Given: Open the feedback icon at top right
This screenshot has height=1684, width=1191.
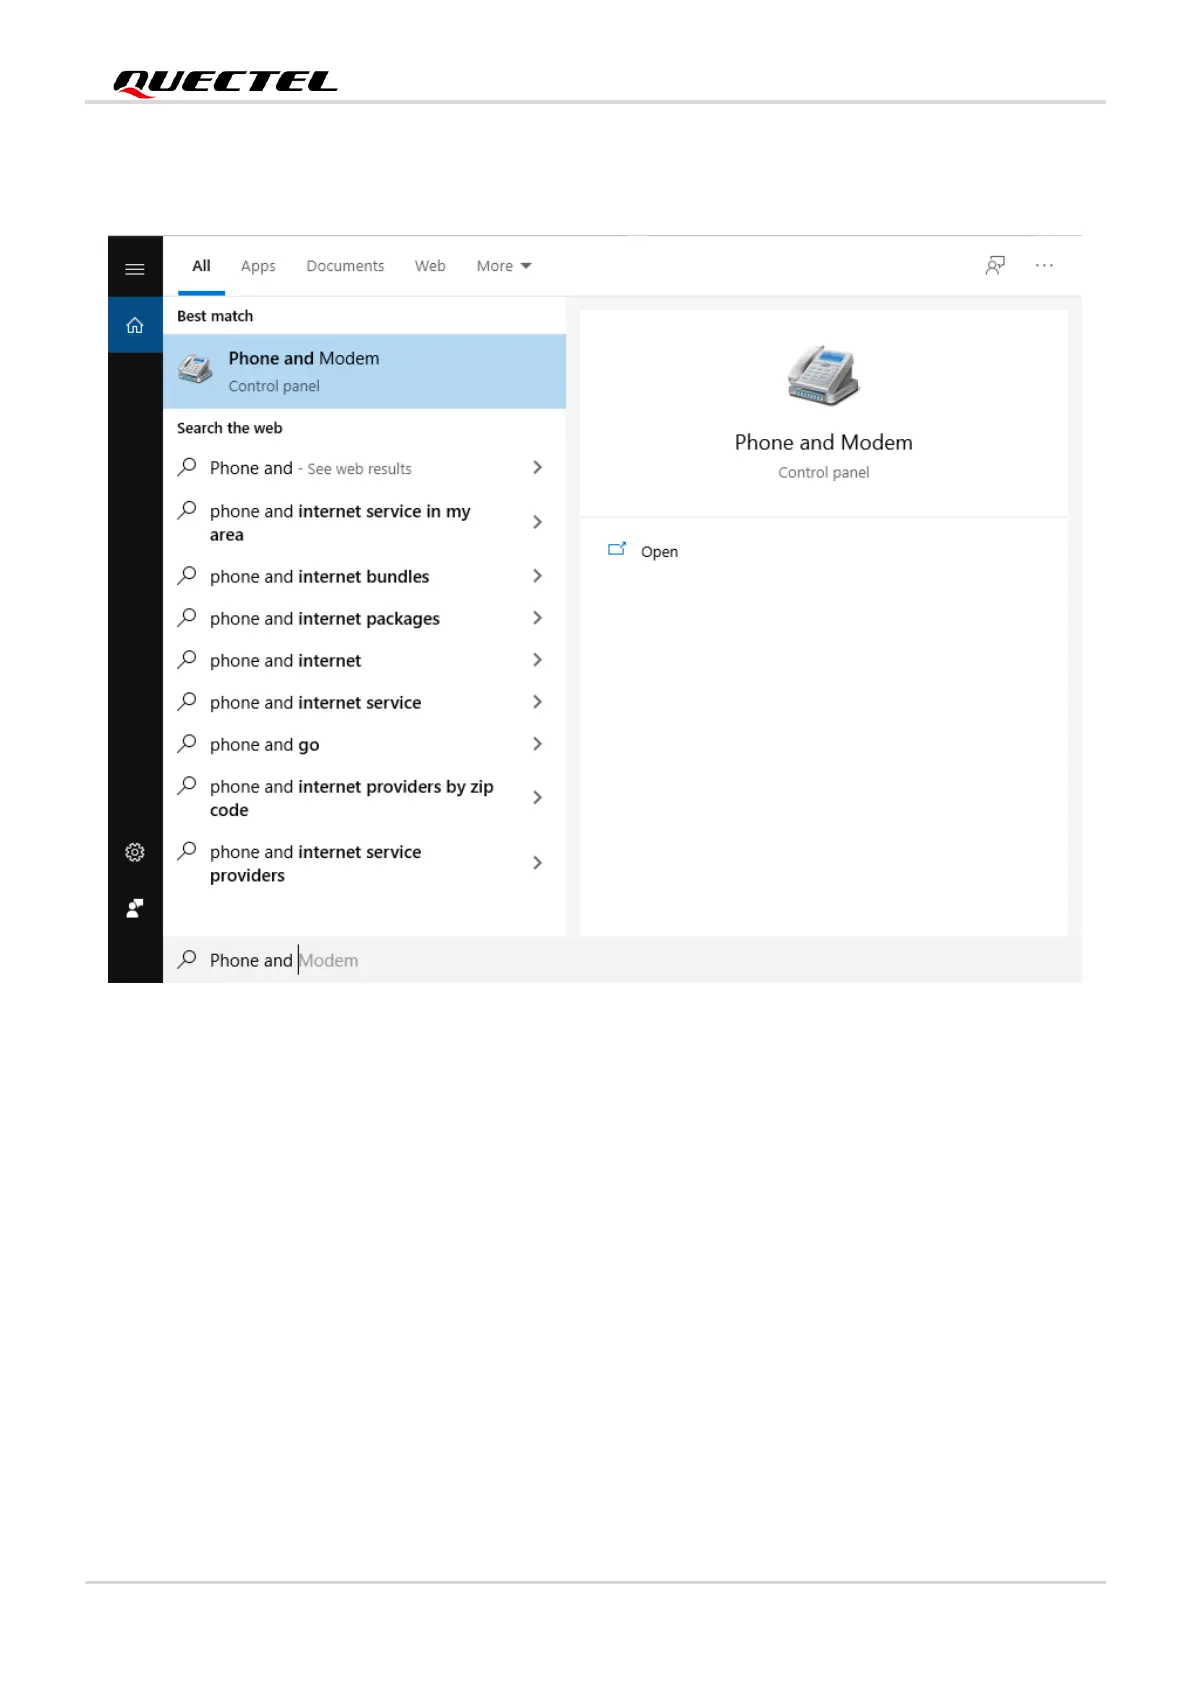Looking at the screenshot, I should [995, 265].
